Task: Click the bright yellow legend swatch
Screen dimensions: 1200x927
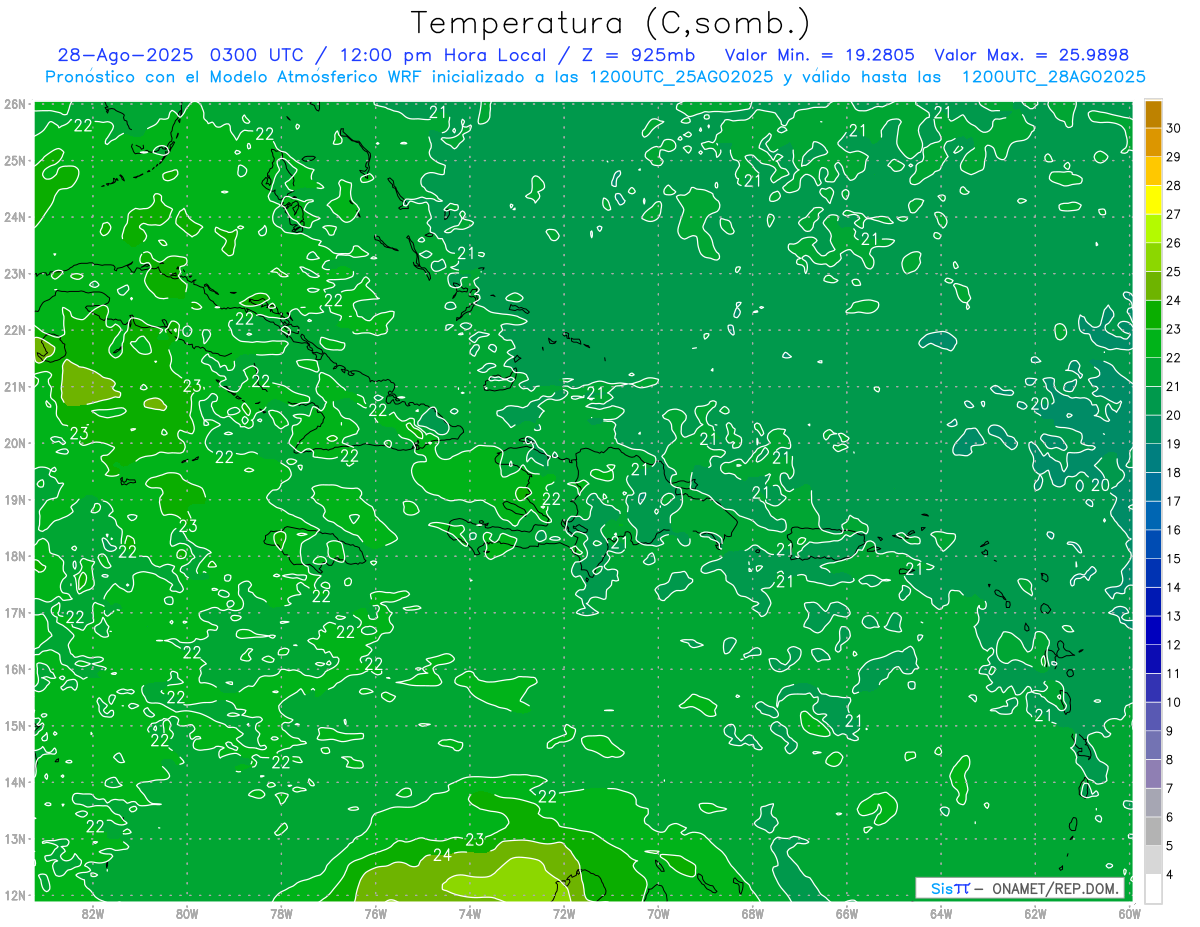Action: point(1154,199)
